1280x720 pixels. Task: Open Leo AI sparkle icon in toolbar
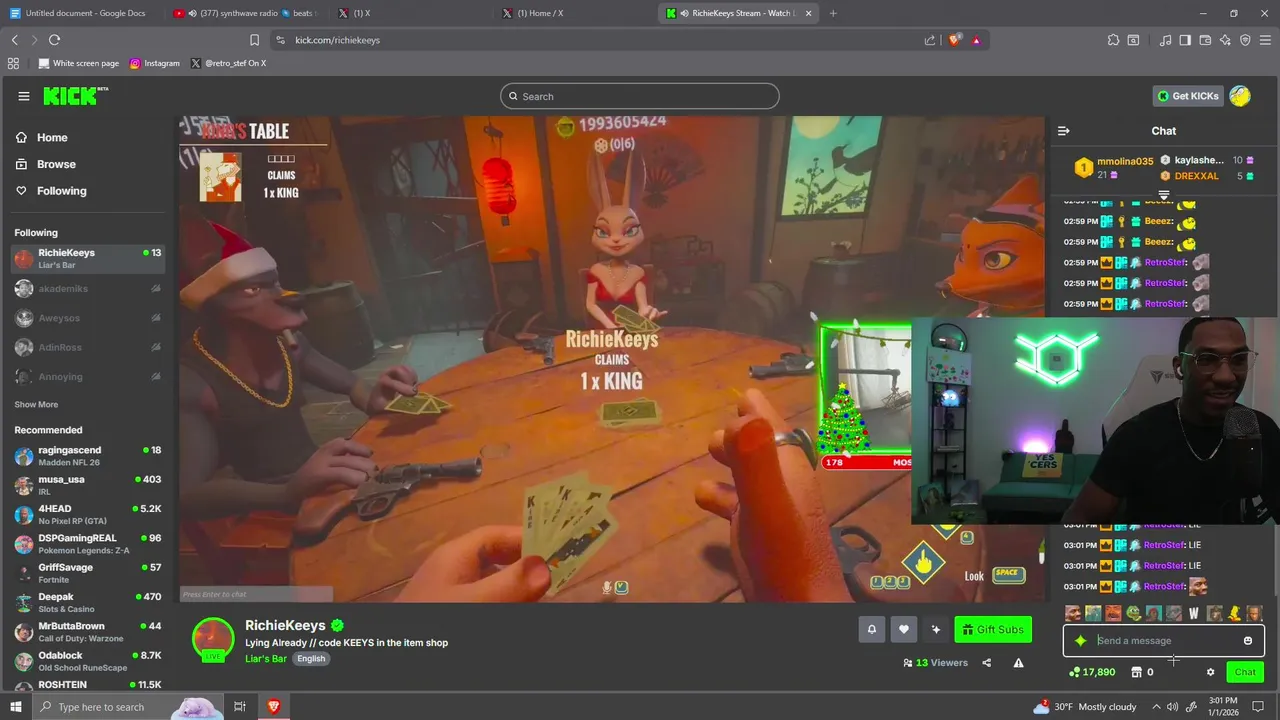click(1225, 40)
